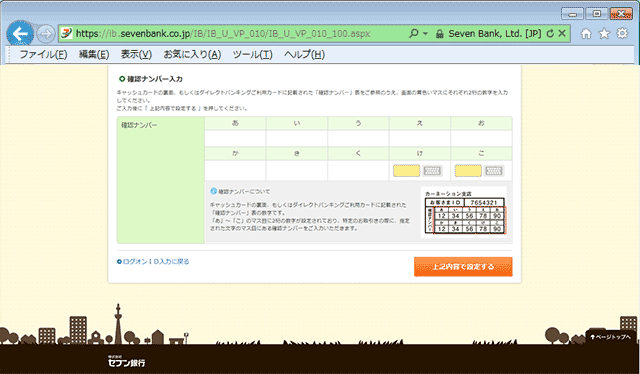Click the orange 上記内容で設定する button
Screen dimensions: 640x374
[x=463, y=267]
